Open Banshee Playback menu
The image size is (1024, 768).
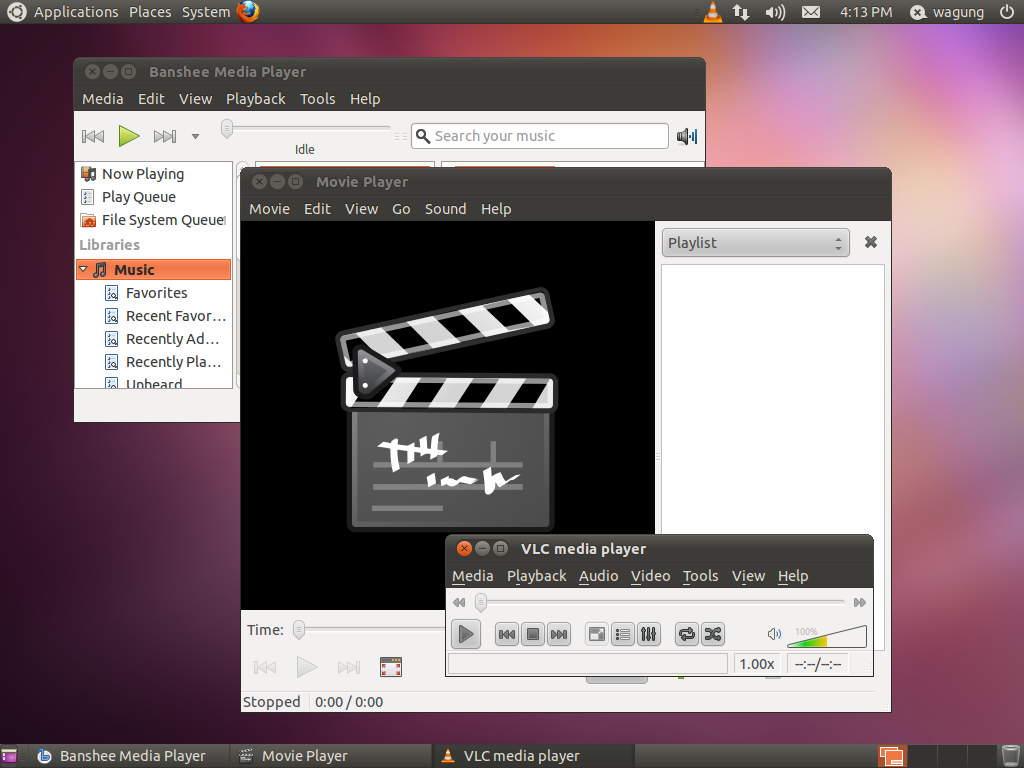click(x=255, y=99)
